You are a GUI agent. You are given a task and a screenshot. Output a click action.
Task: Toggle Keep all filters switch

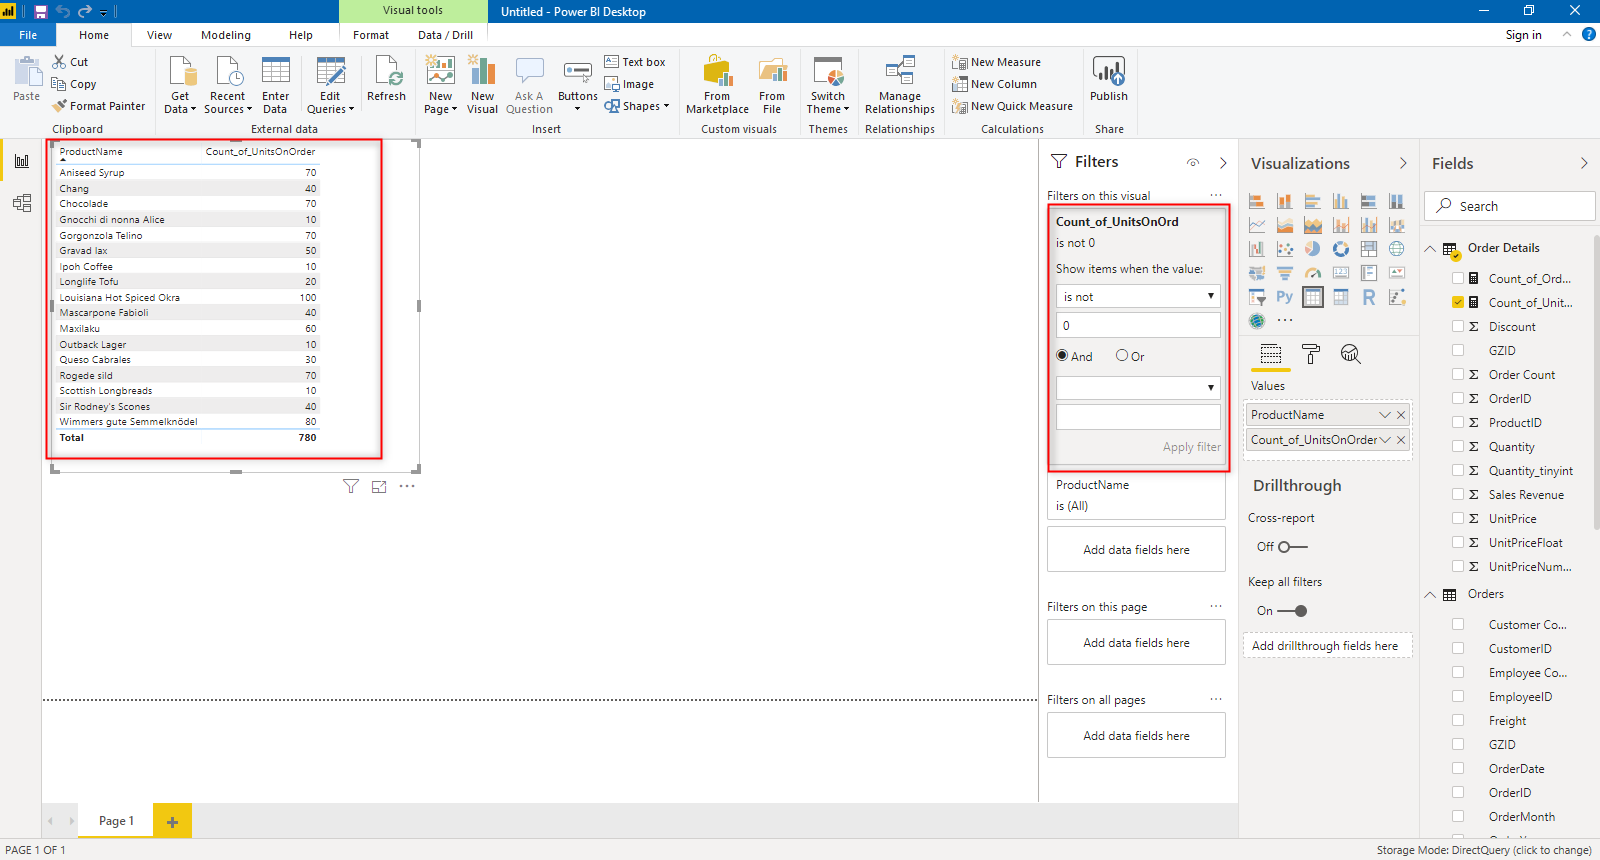tap(1292, 611)
